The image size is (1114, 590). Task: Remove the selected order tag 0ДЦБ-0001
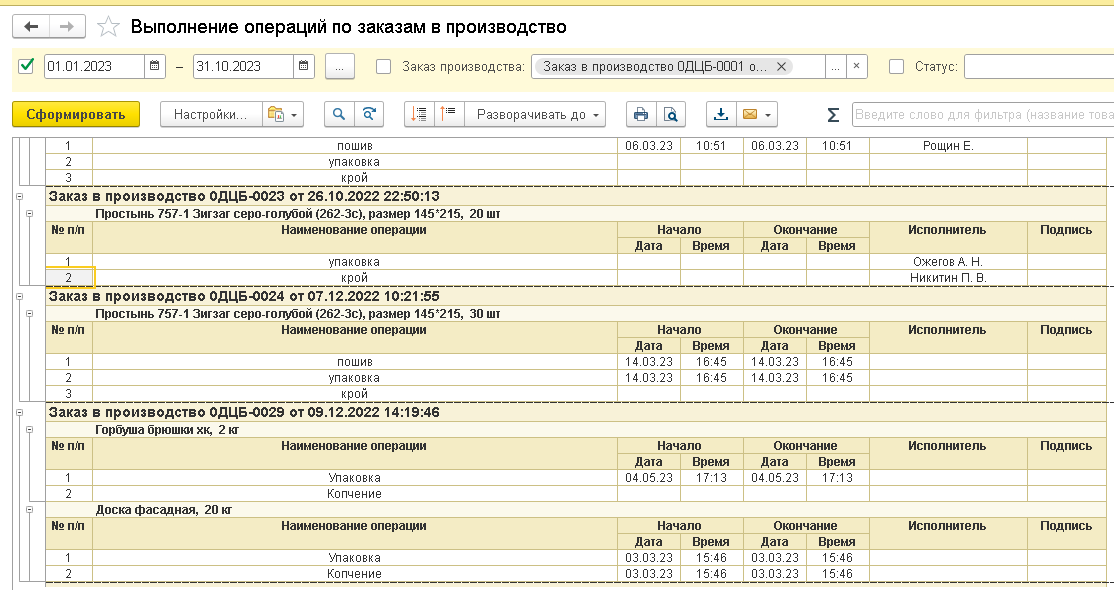click(782, 67)
